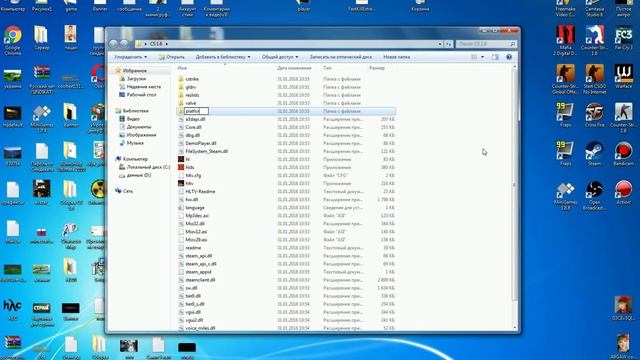
Task: Click the Новая папка button
Action: pos(397,57)
